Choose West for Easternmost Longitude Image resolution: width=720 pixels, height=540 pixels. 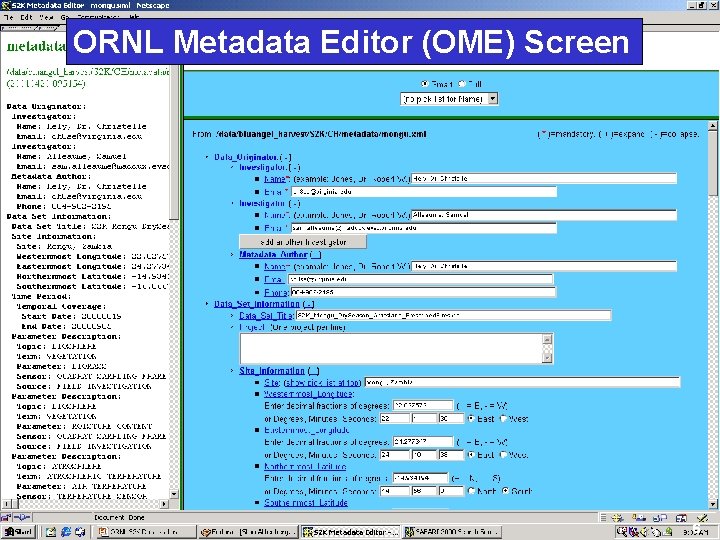pyautogui.click(x=503, y=455)
